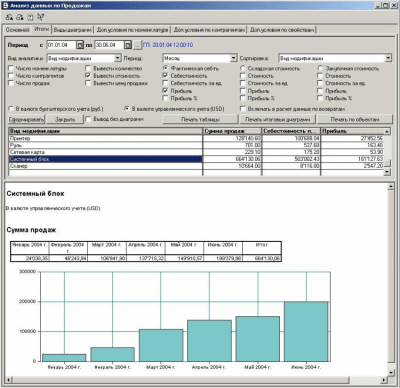The width and height of the screenshot is (400, 388).
Task: Expand the Вид аналитики dropdown
Action: point(117,58)
